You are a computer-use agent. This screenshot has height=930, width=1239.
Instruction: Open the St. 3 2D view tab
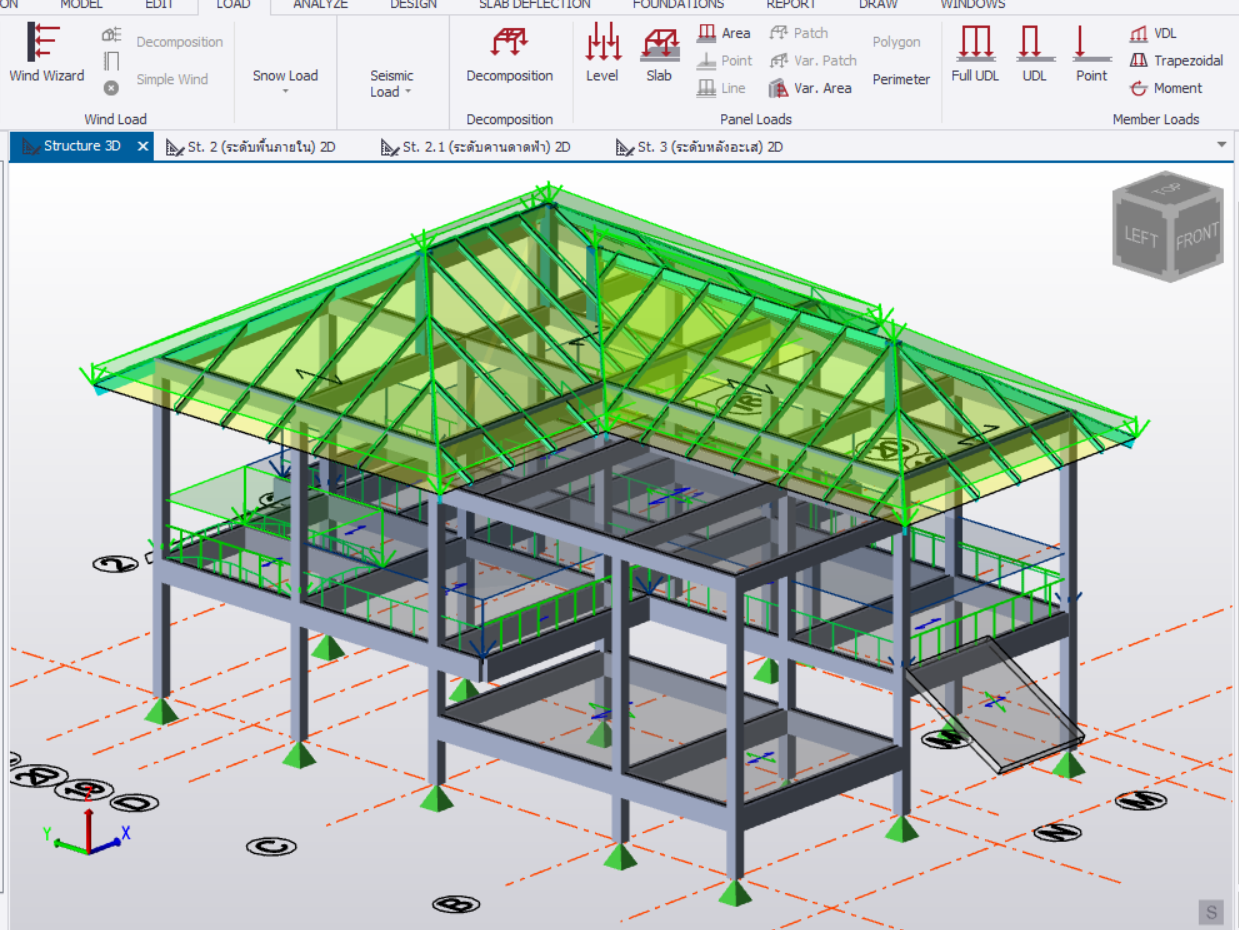click(x=699, y=147)
